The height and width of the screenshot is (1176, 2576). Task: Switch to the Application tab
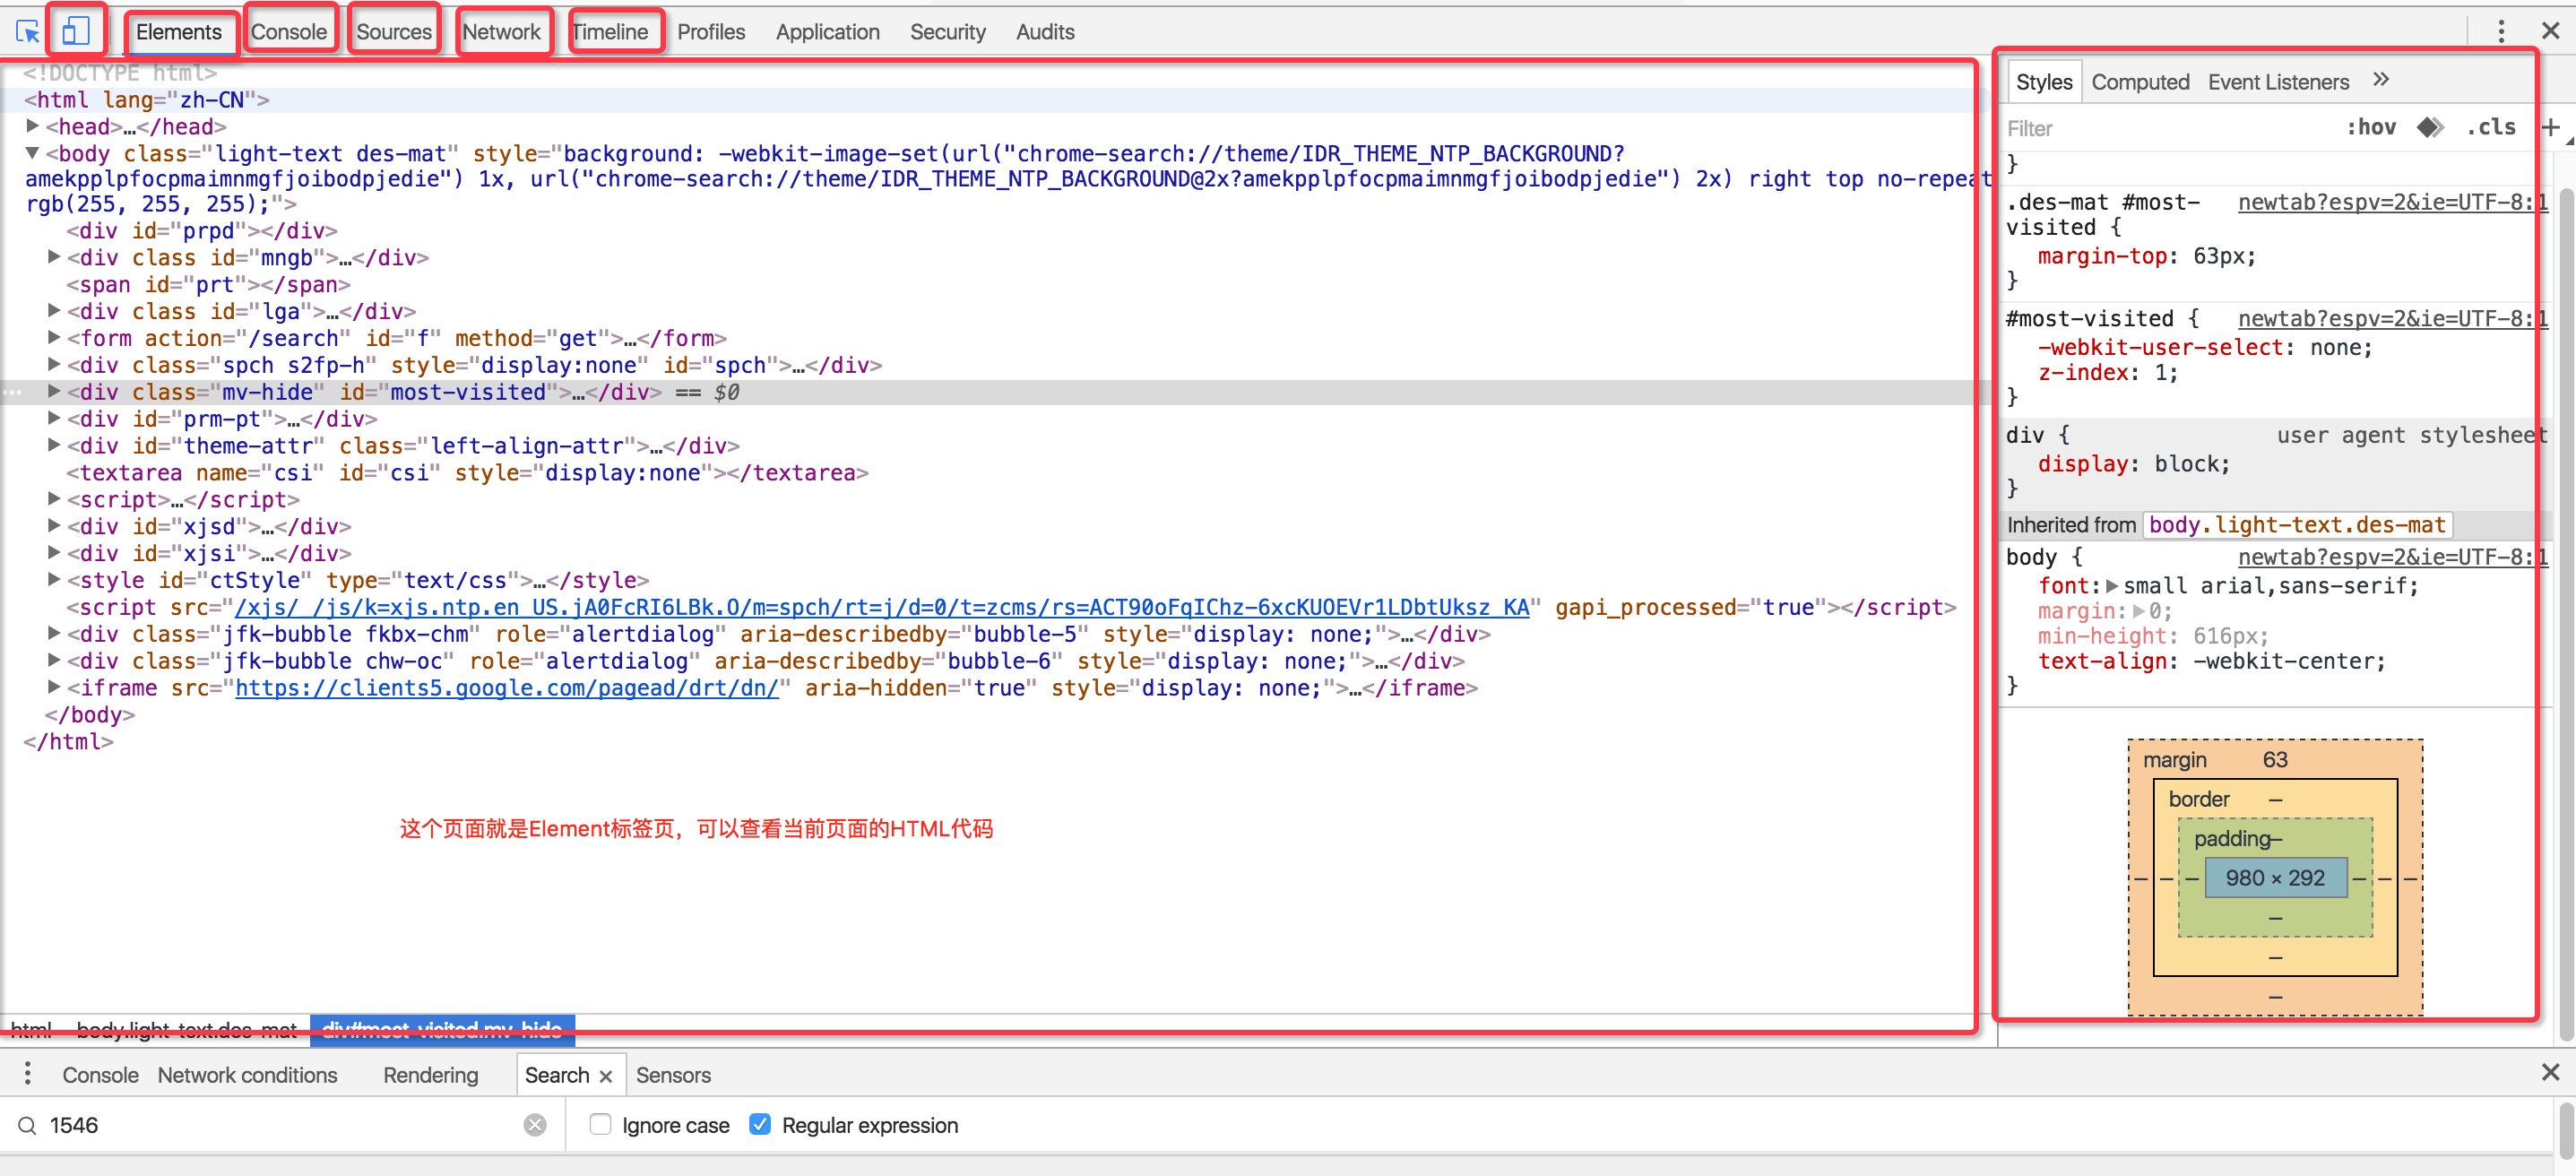(x=828, y=32)
